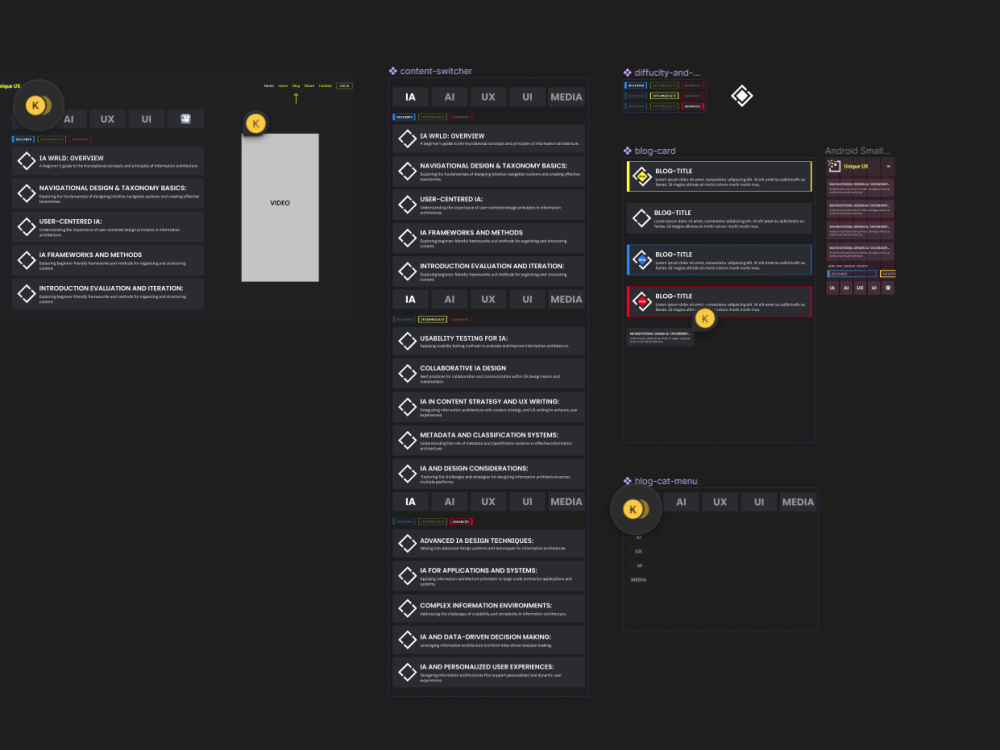Click the purple component icon beside "blog-card" label
The width and height of the screenshot is (1000, 750).
coord(625,150)
